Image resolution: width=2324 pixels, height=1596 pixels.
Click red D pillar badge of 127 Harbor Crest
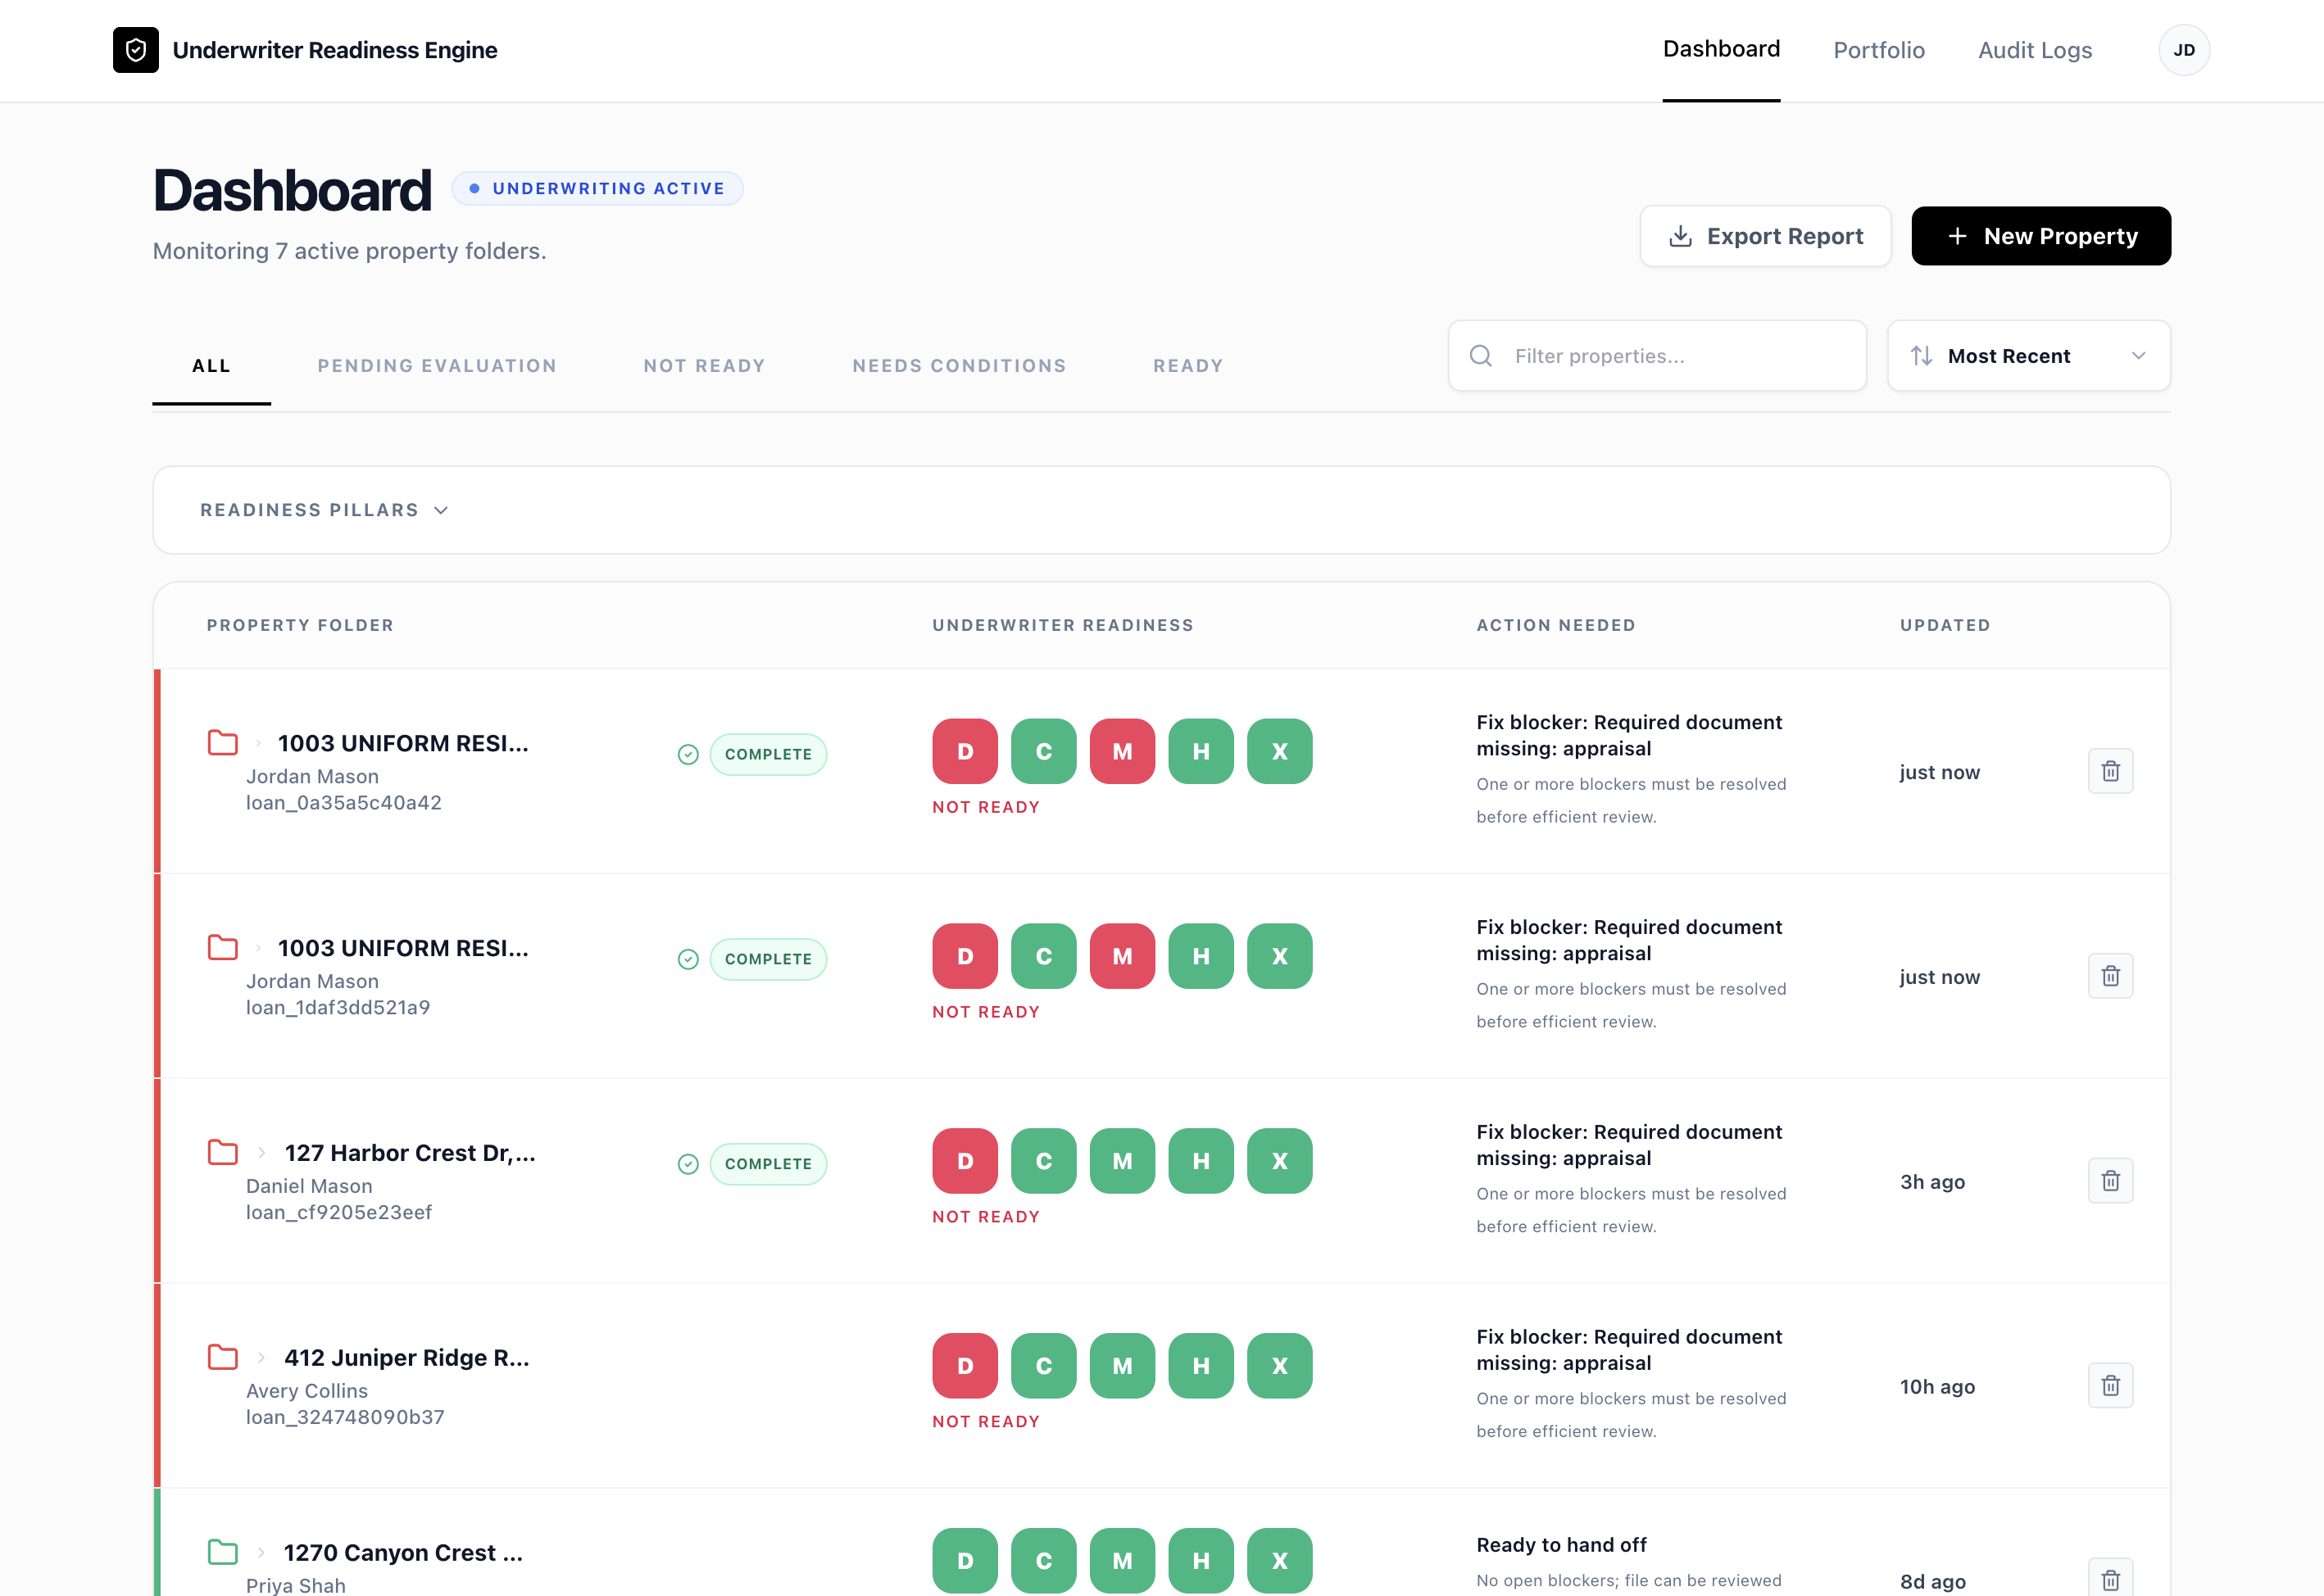pos(964,1161)
